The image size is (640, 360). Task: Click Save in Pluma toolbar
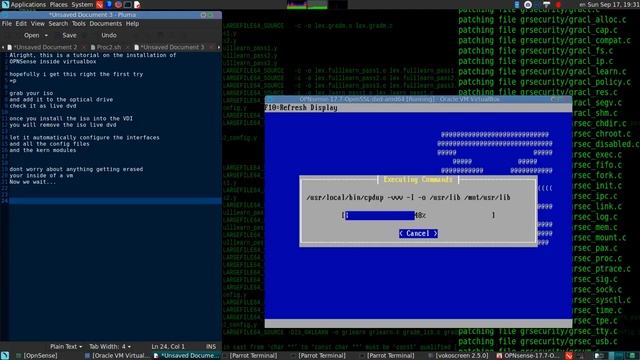(x=69, y=36)
